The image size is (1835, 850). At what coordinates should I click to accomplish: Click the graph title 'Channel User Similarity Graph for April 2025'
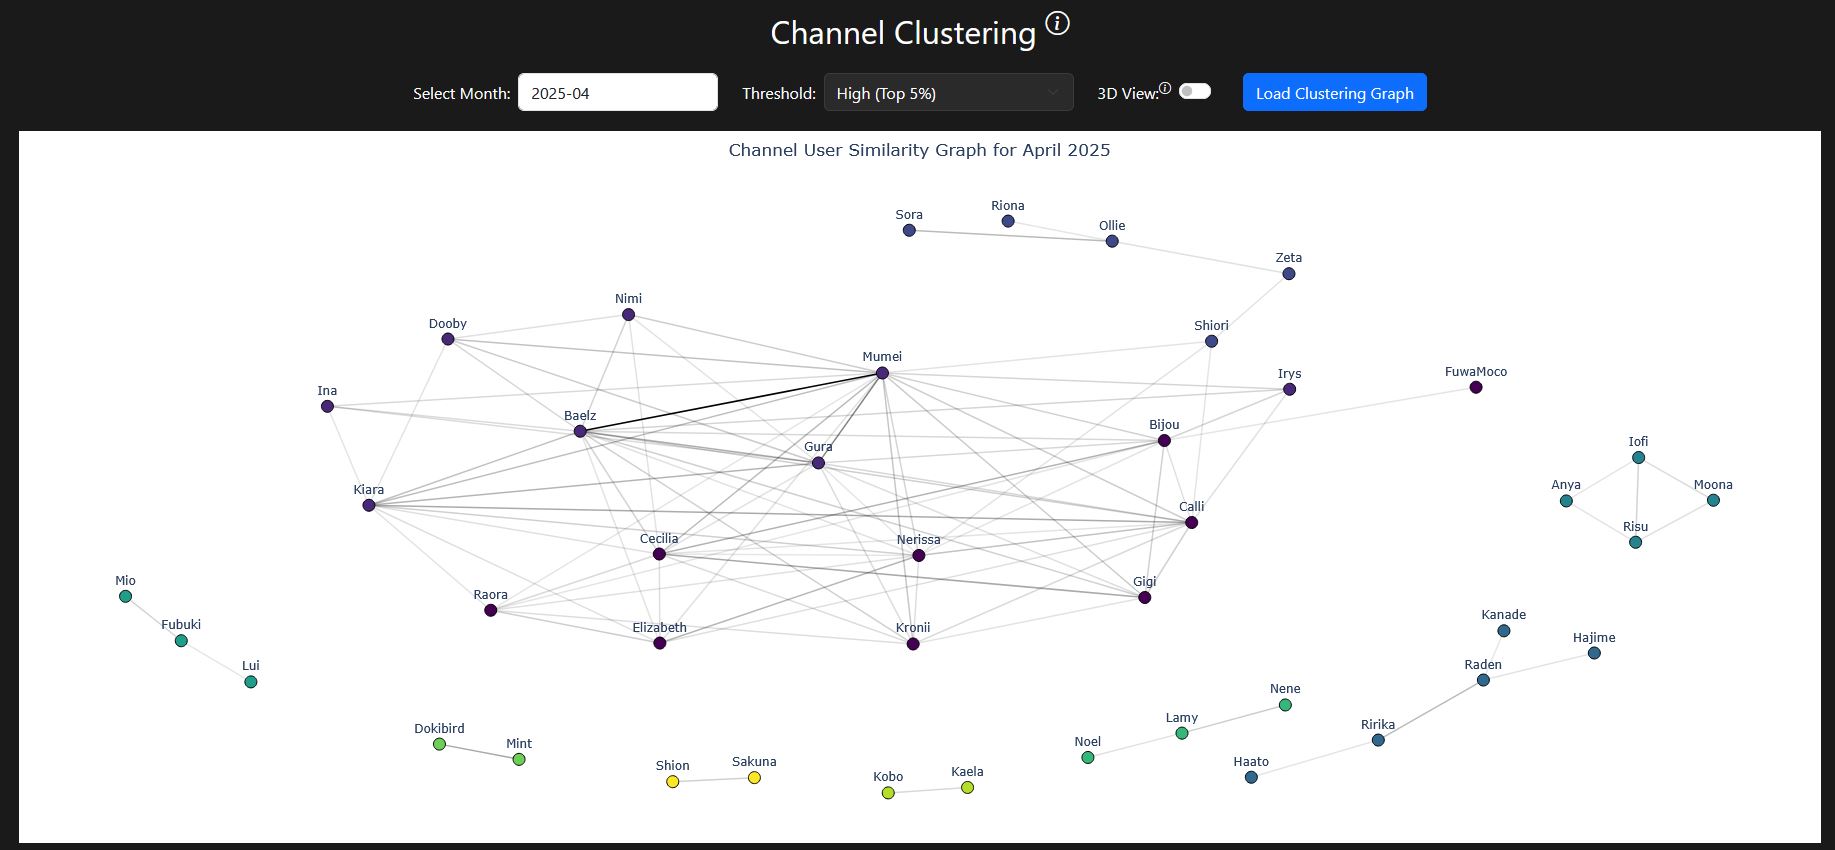919,150
